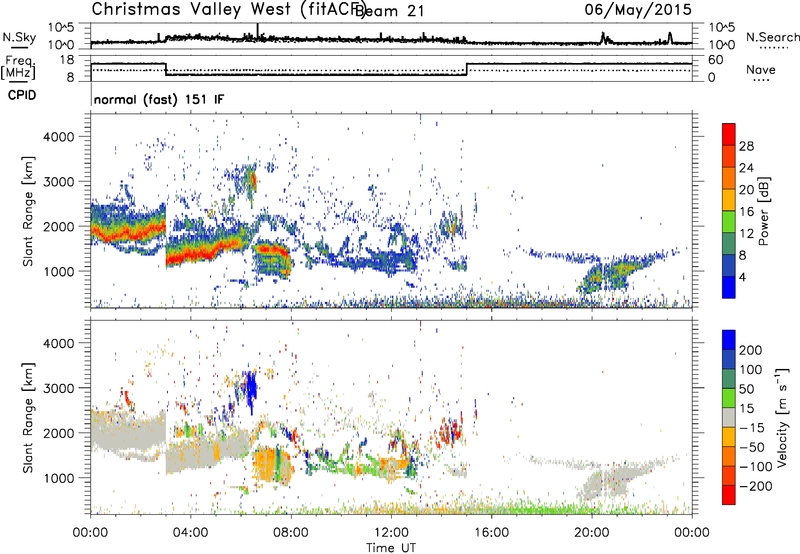Click the noise spike near 20:00 in sky panel

603,38
